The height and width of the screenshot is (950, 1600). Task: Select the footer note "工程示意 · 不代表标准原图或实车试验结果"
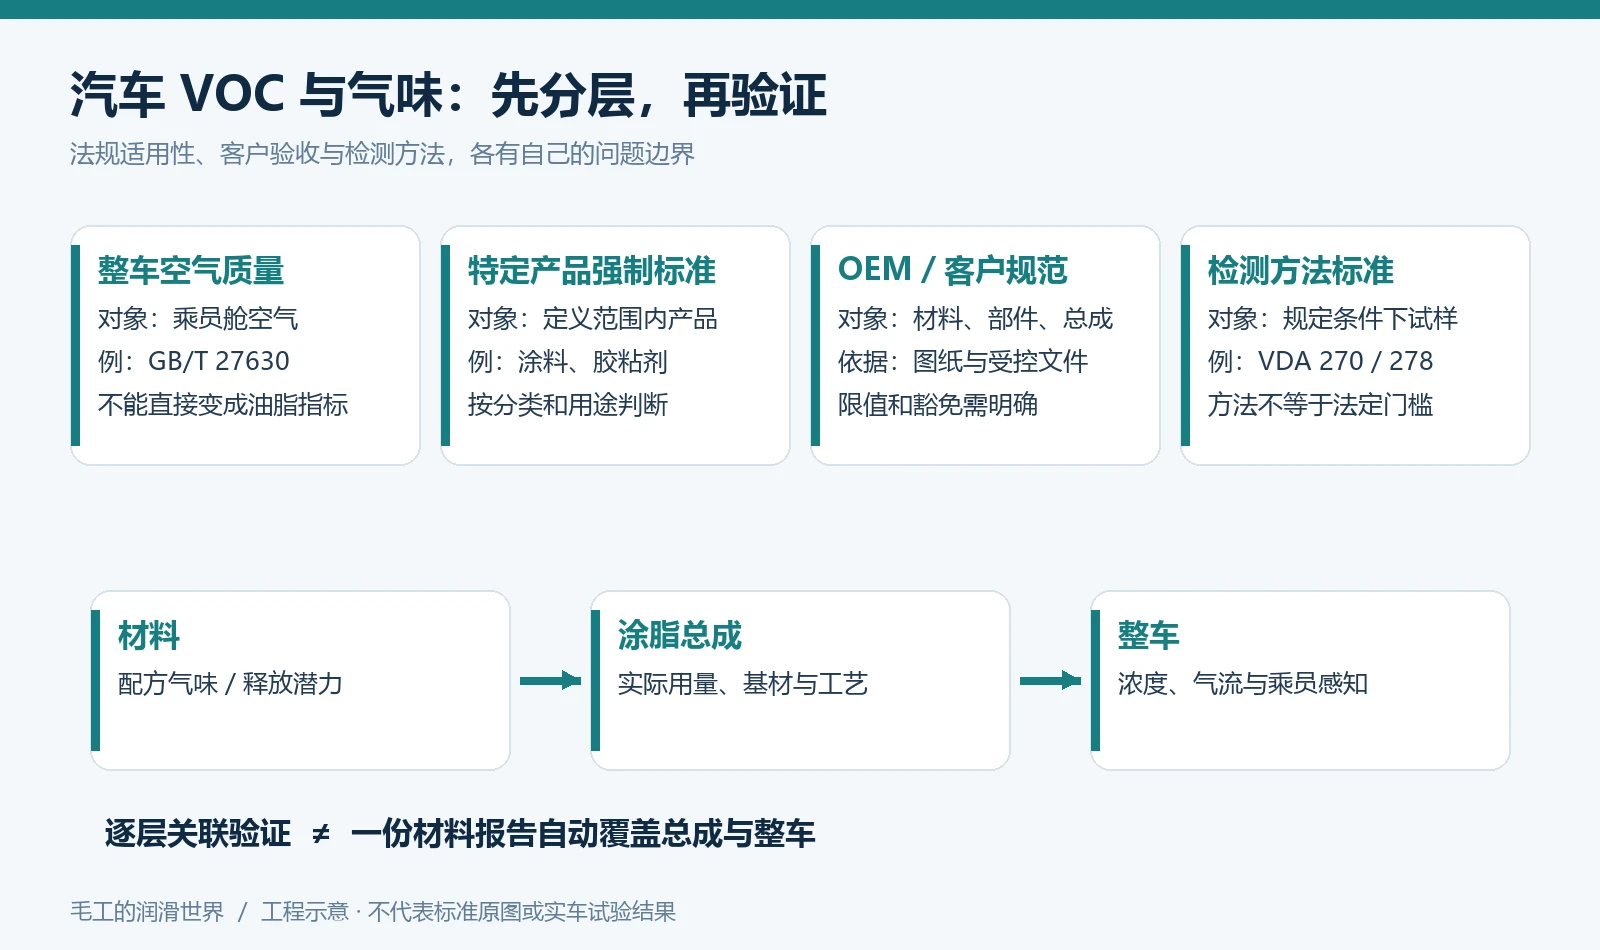(x=469, y=912)
